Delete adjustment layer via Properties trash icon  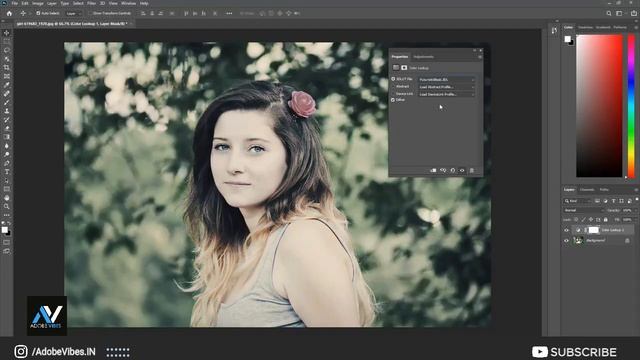[x=471, y=170]
